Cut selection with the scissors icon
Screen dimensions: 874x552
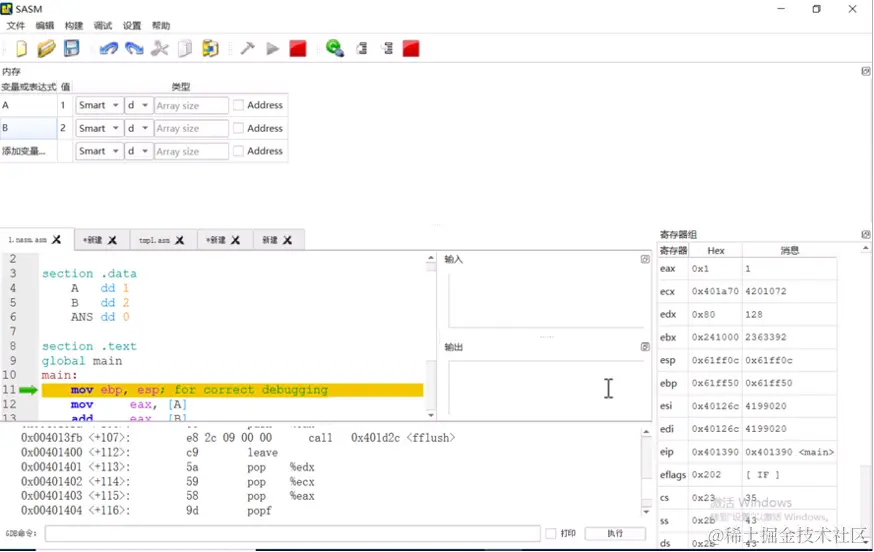point(159,49)
